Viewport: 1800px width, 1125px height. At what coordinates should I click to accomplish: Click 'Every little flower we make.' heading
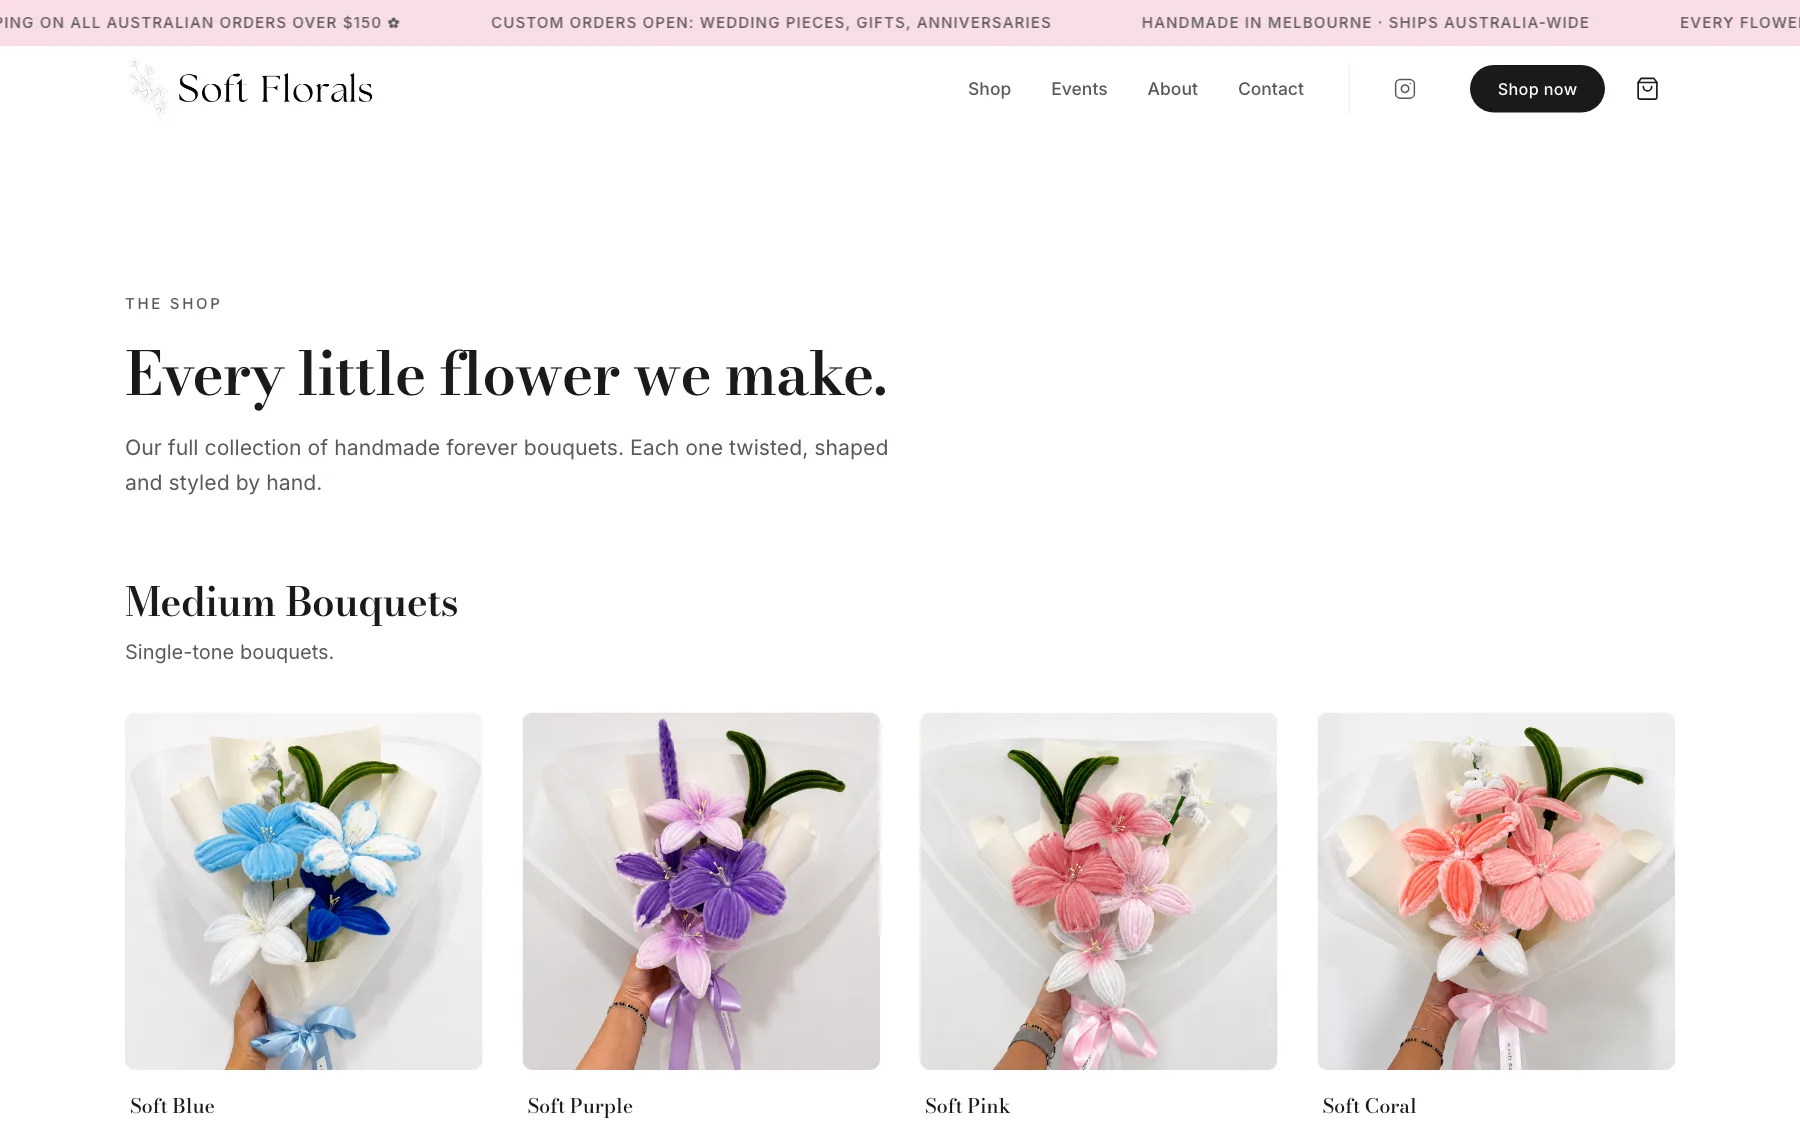click(506, 375)
